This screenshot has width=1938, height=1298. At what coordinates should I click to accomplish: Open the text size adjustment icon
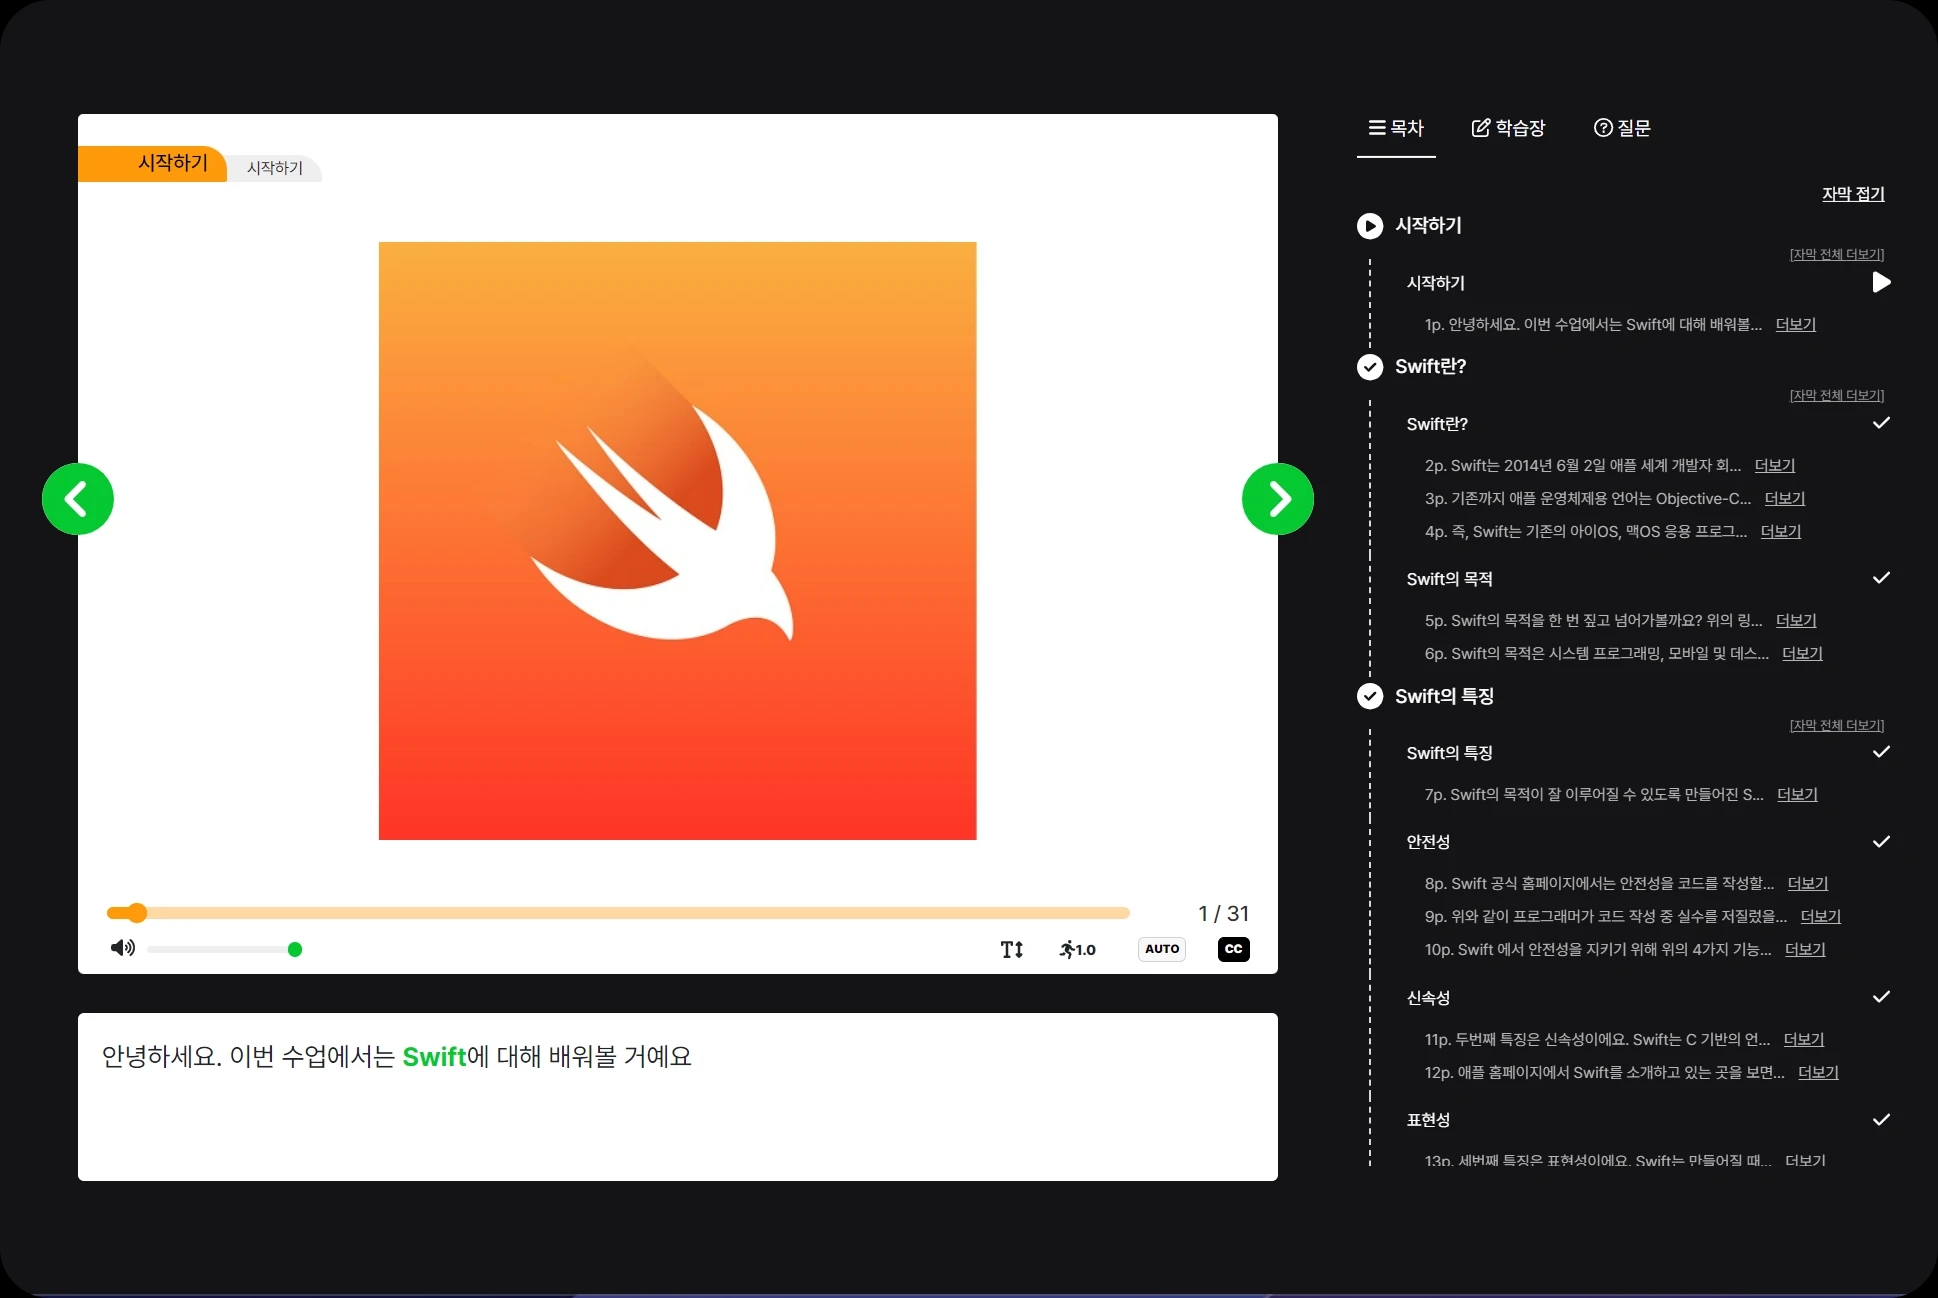tap(1012, 949)
